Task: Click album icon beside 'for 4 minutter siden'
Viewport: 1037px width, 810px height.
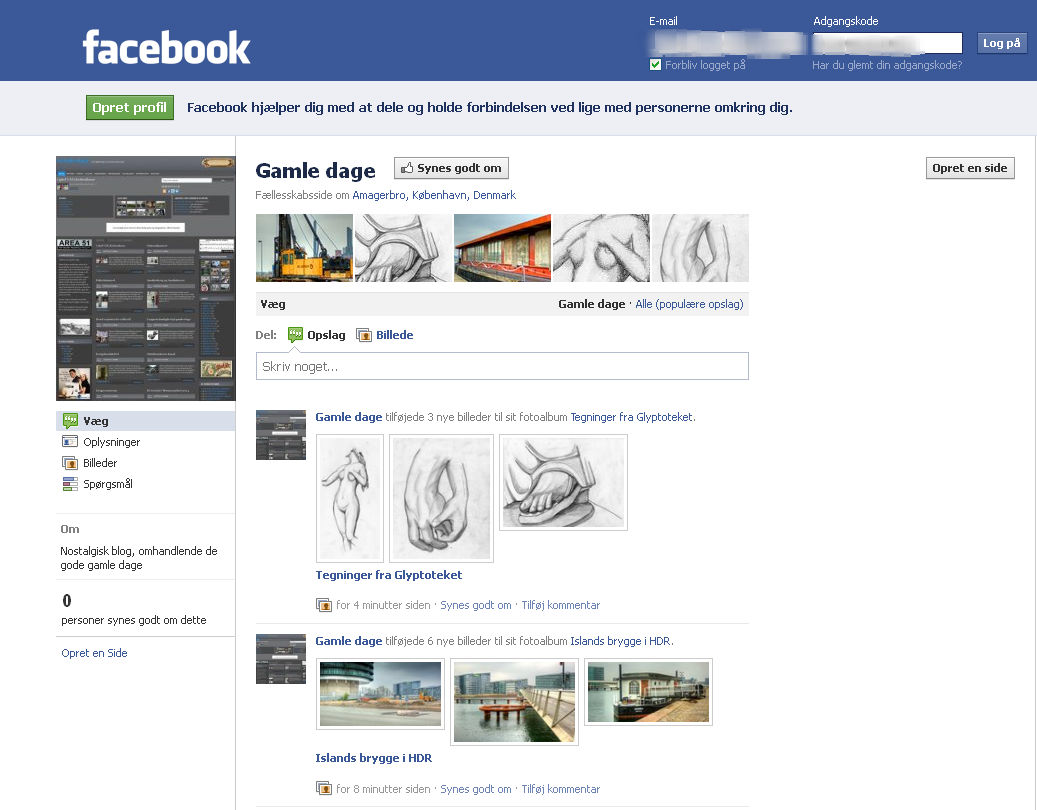Action: pos(323,605)
